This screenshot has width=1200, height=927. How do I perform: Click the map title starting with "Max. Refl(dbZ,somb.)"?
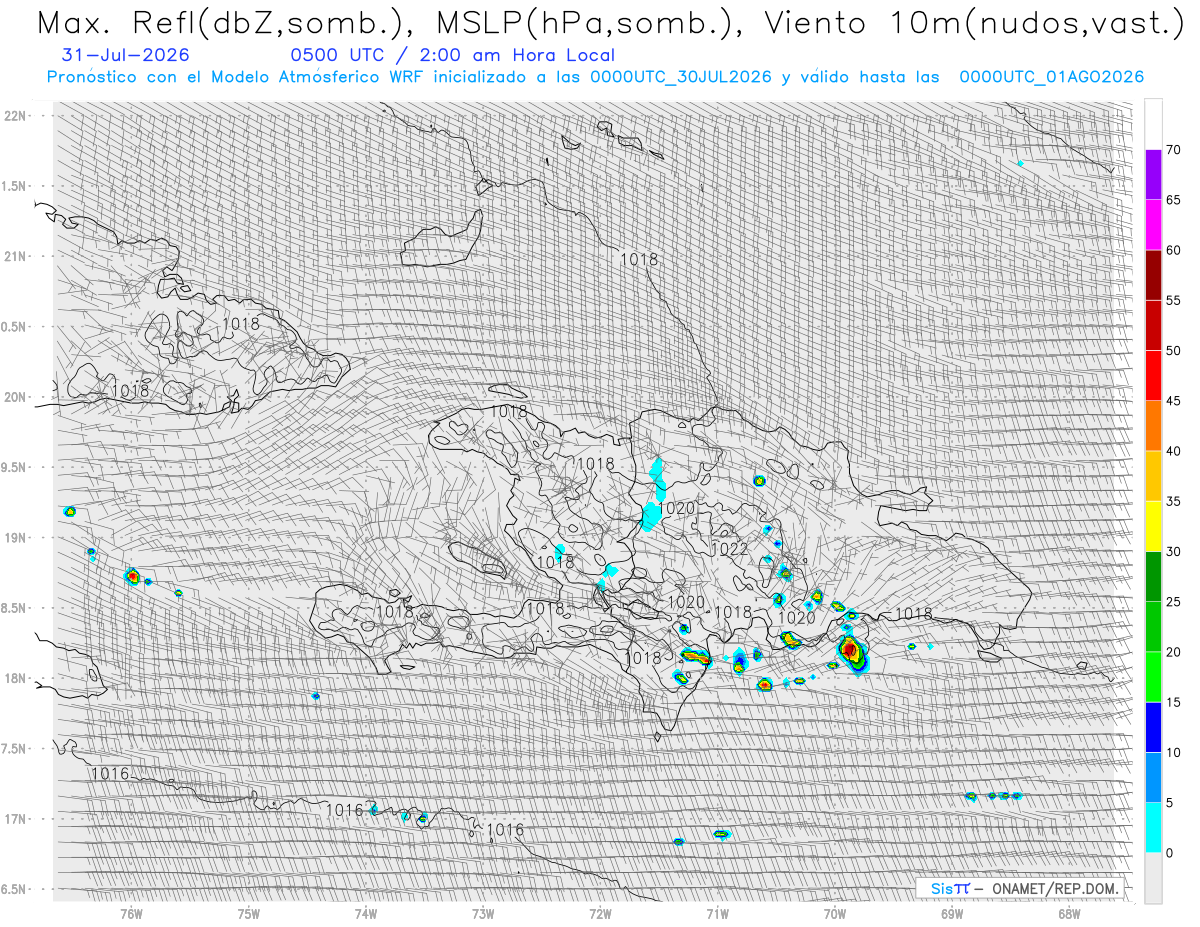pos(610,23)
